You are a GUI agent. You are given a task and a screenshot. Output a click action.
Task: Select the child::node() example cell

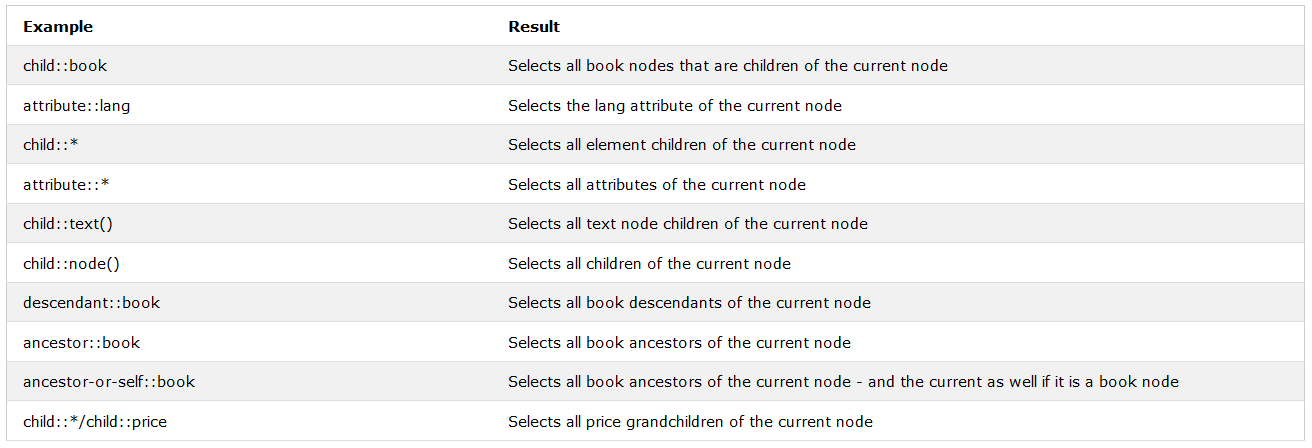point(249,263)
